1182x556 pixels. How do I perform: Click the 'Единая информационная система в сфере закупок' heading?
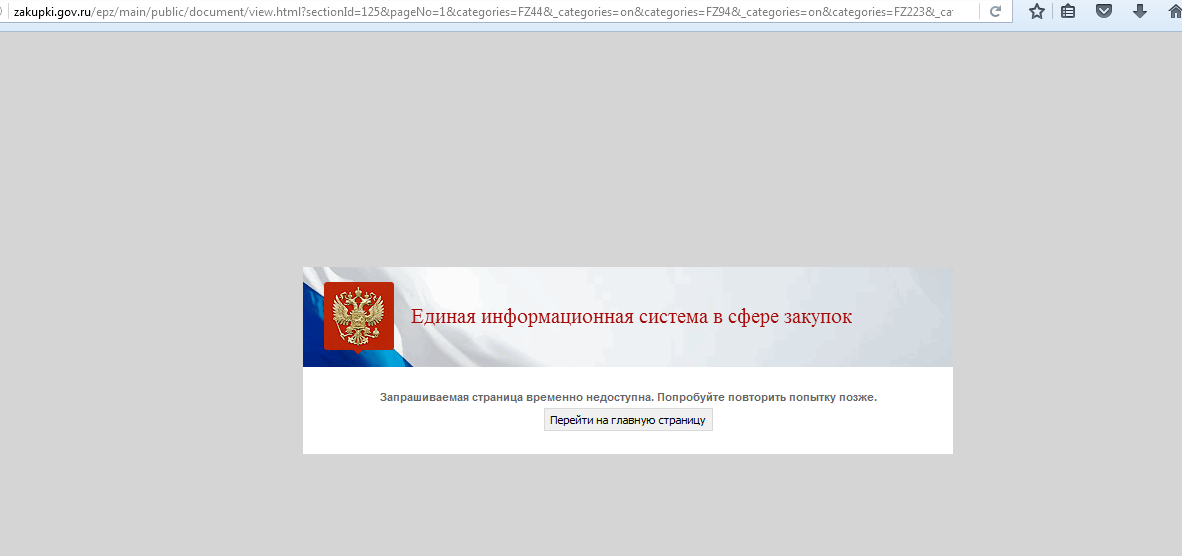[631, 317]
